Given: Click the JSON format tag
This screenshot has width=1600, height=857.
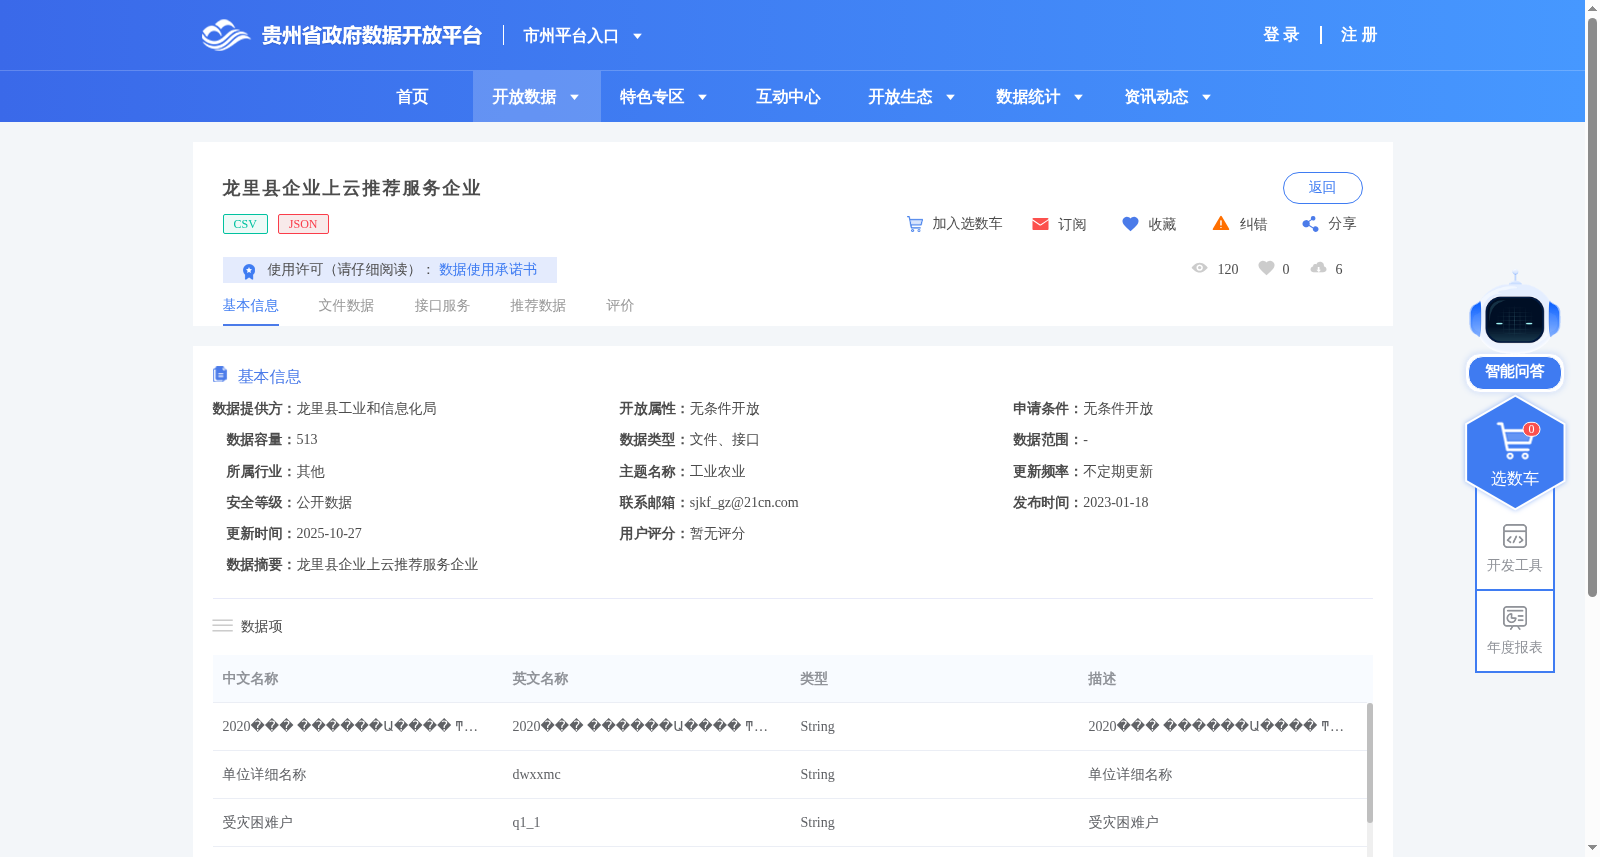Looking at the screenshot, I should pyautogui.click(x=303, y=224).
